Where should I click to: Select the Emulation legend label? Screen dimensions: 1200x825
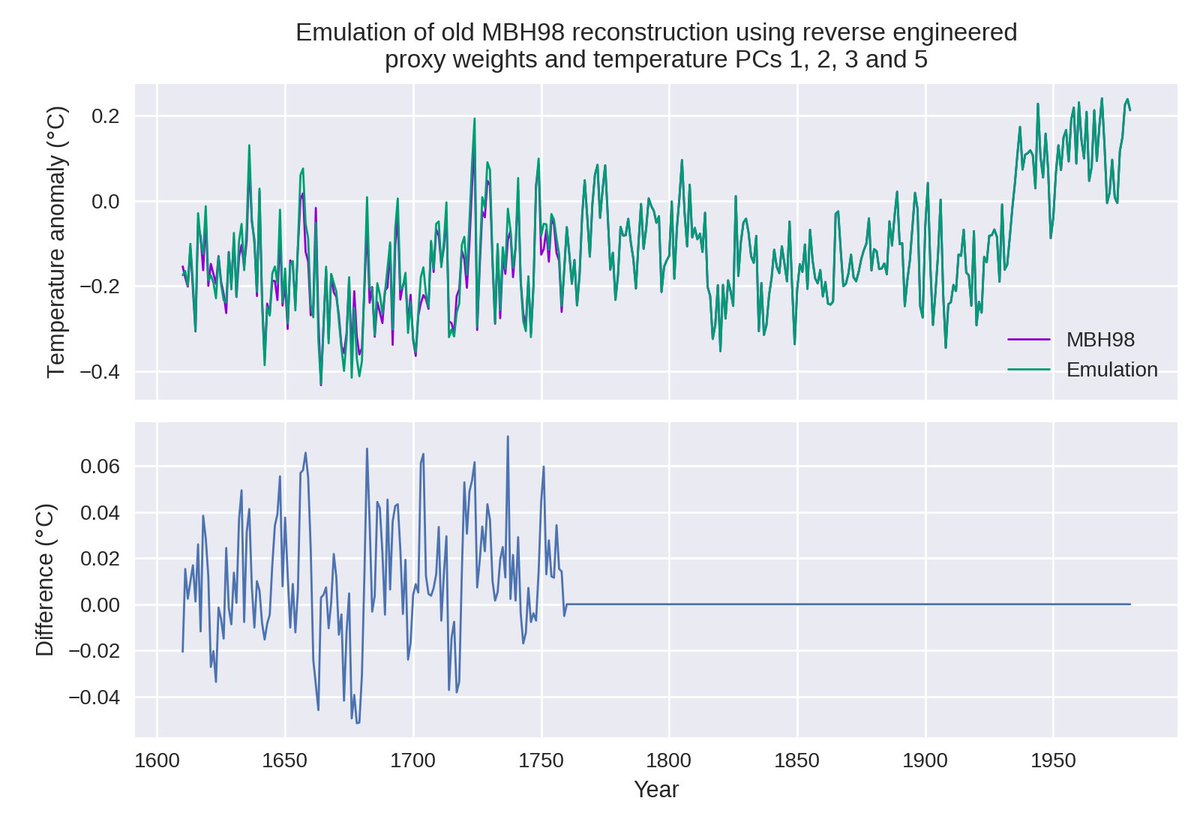pyautogui.click(x=1111, y=370)
